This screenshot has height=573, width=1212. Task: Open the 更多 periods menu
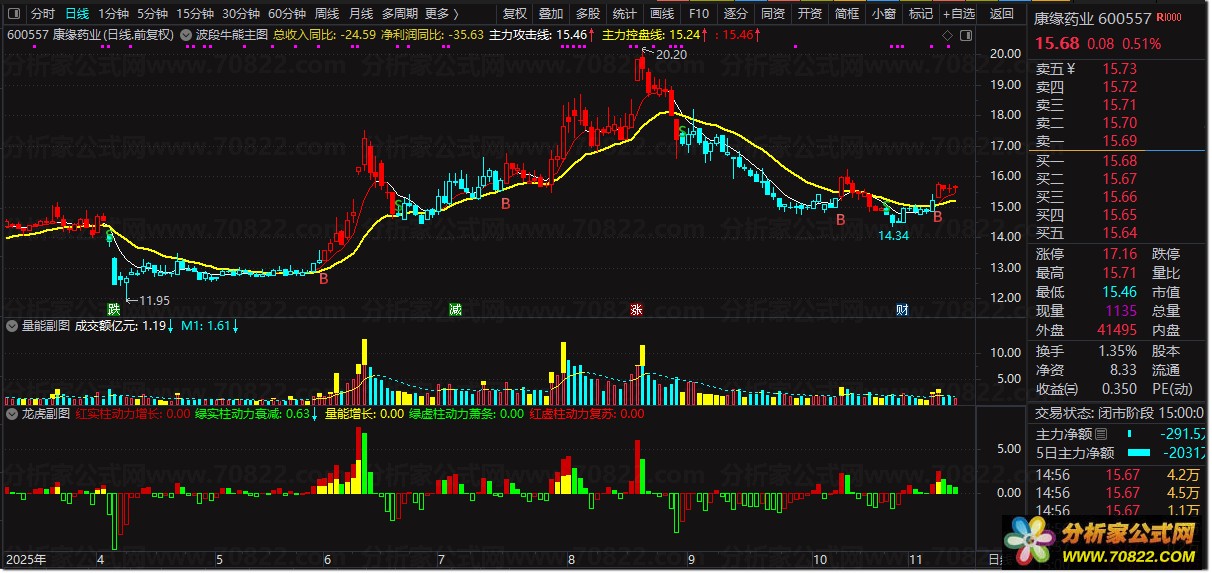441,14
